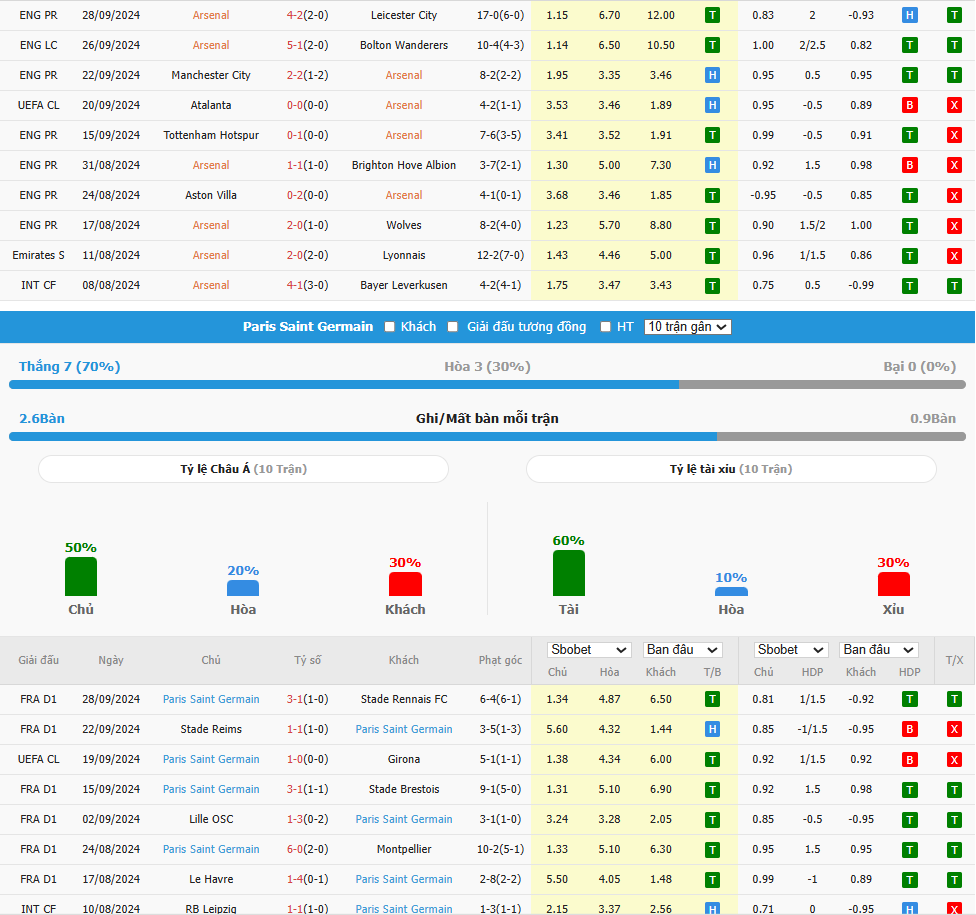Viewport: 976px width, 915px height.
Task: Toggle the HT checkbox
Action: tap(605, 327)
